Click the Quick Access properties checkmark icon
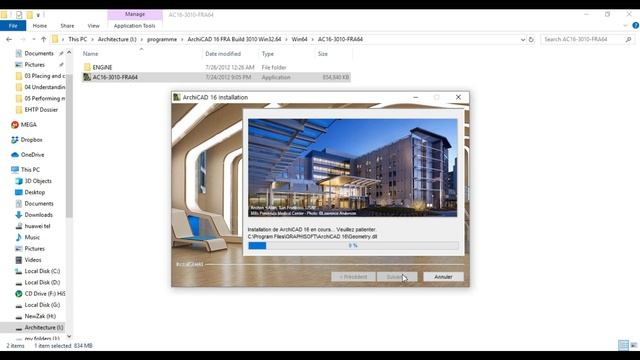Viewport: 640px width, 360px height. click(19, 15)
